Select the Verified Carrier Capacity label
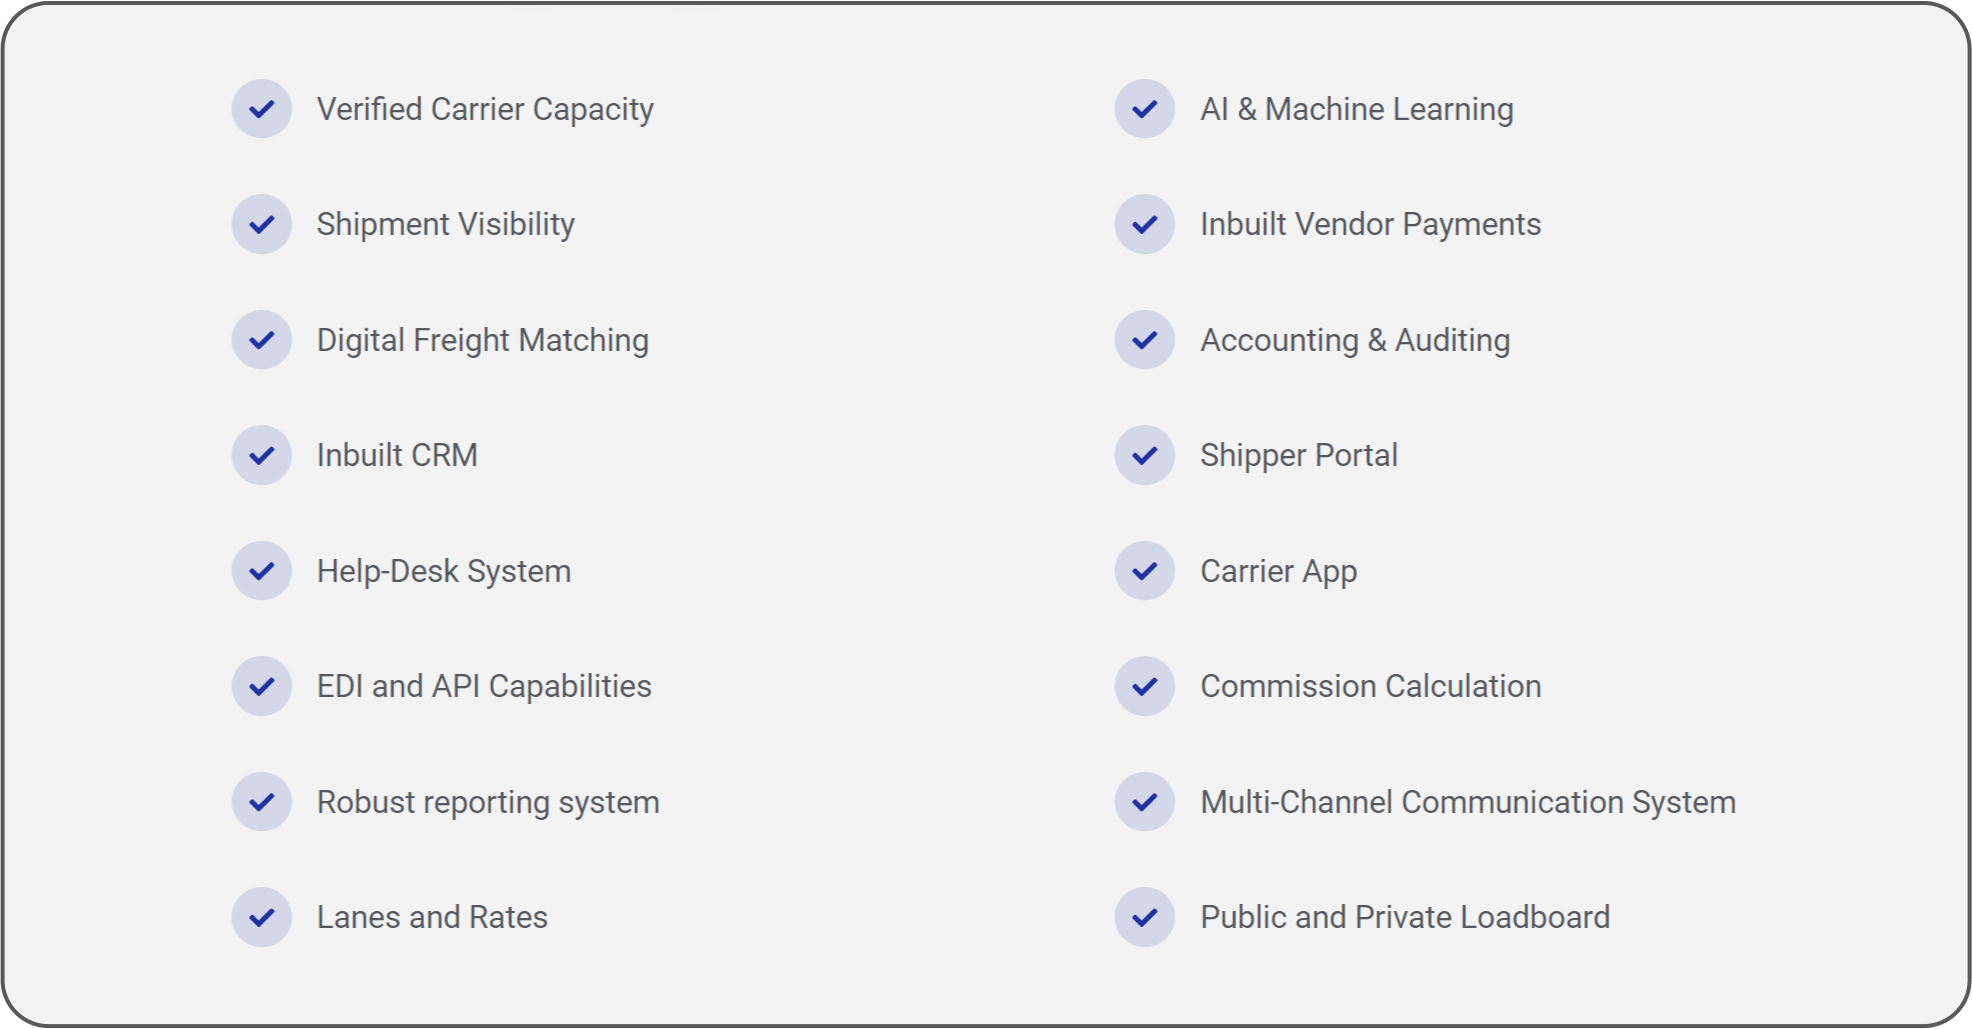 pyautogui.click(x=485, y=110)
